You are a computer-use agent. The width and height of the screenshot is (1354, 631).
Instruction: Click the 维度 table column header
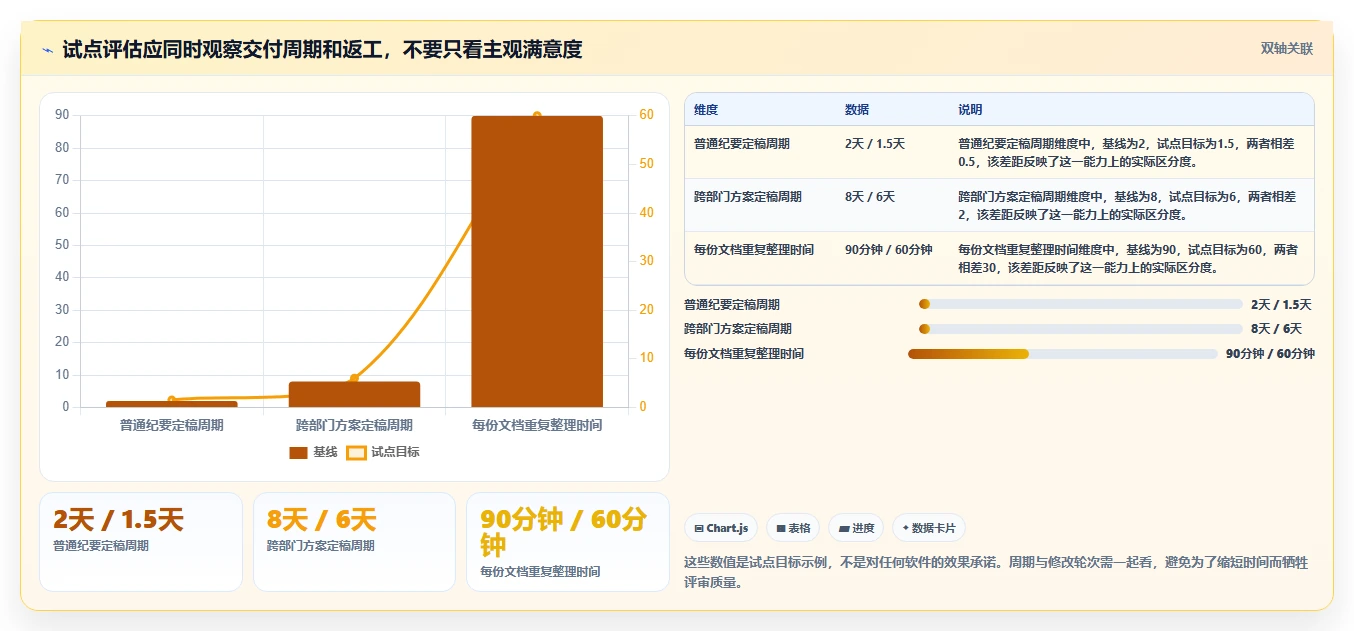(706, 110)
